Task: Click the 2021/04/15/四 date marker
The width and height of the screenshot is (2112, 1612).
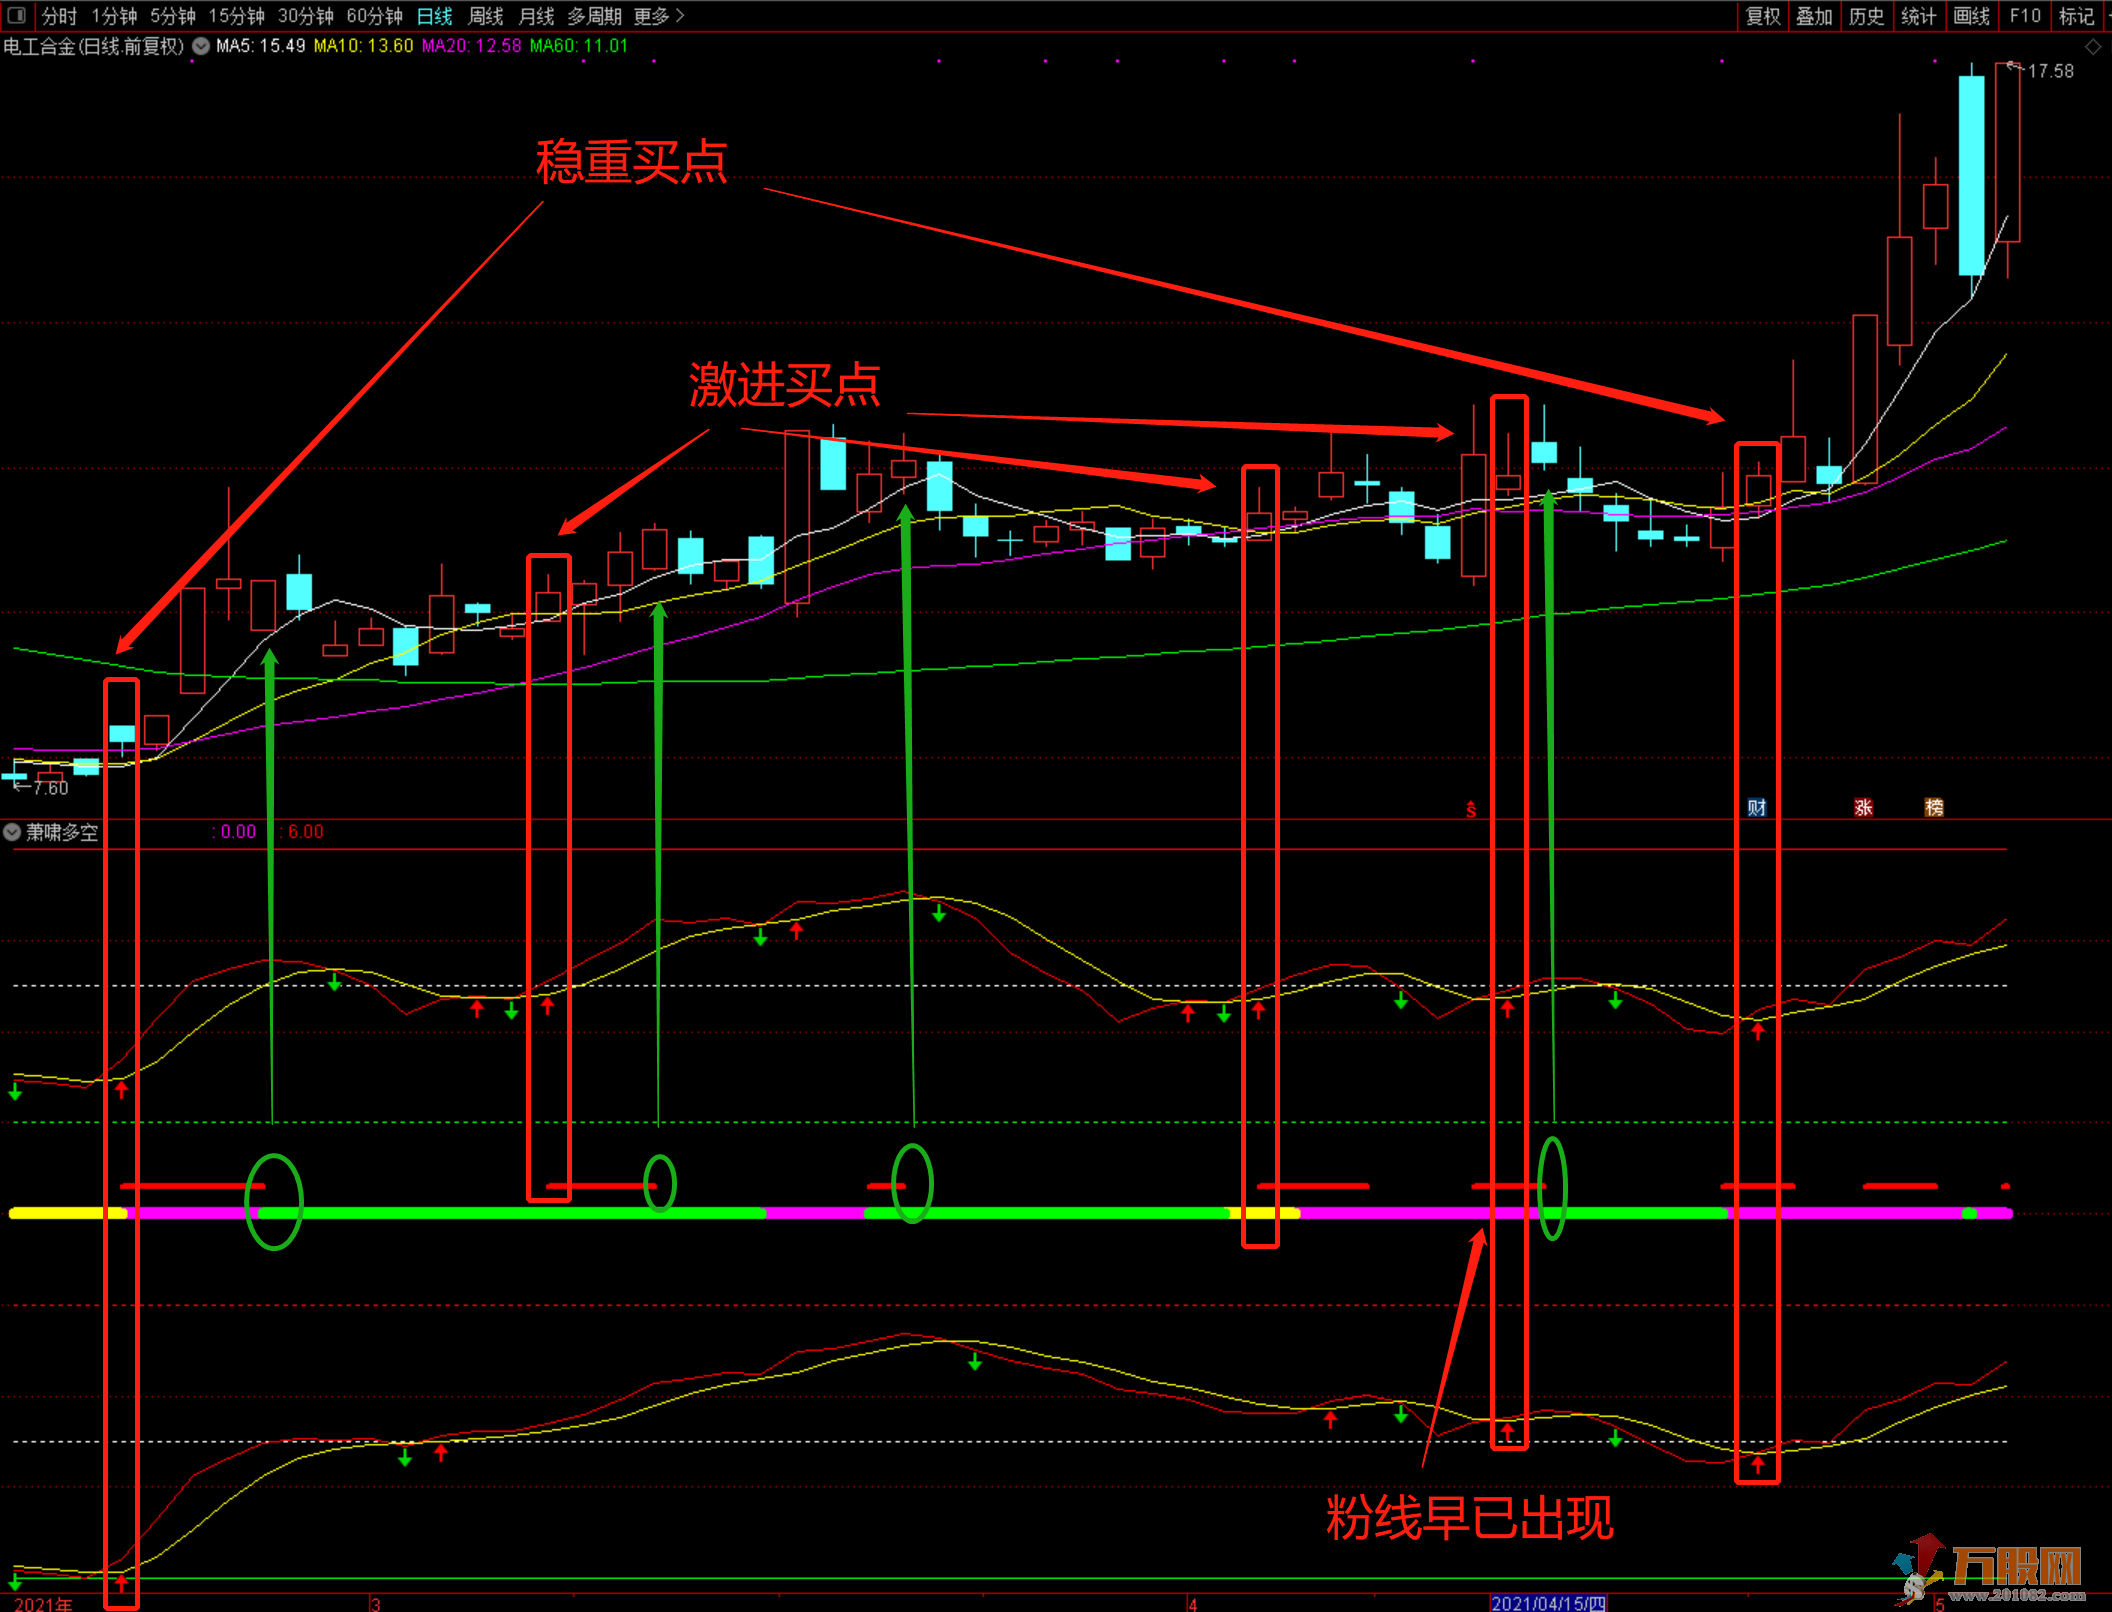Action: 1548,1603
